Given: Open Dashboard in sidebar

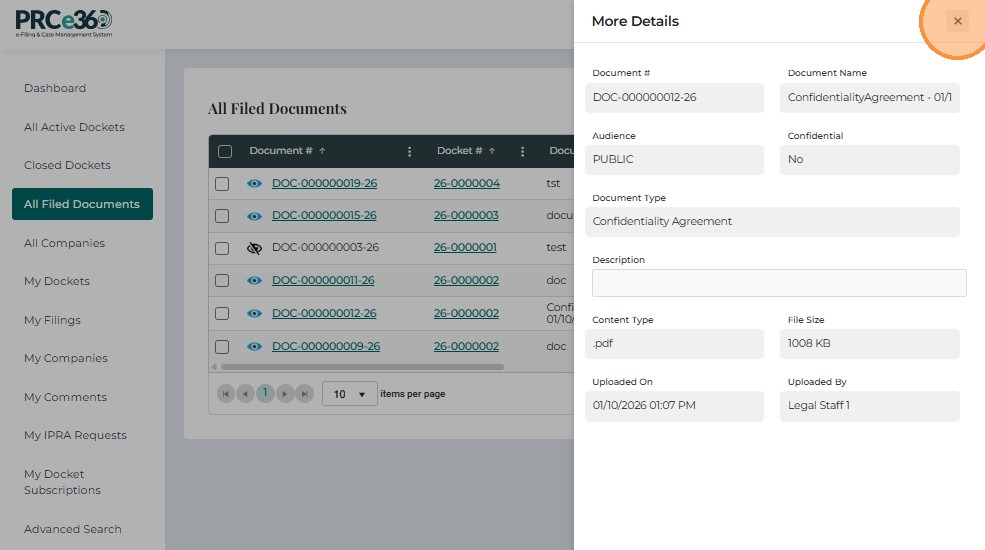Looking at the screenshot, I should [x=55, y=89].
